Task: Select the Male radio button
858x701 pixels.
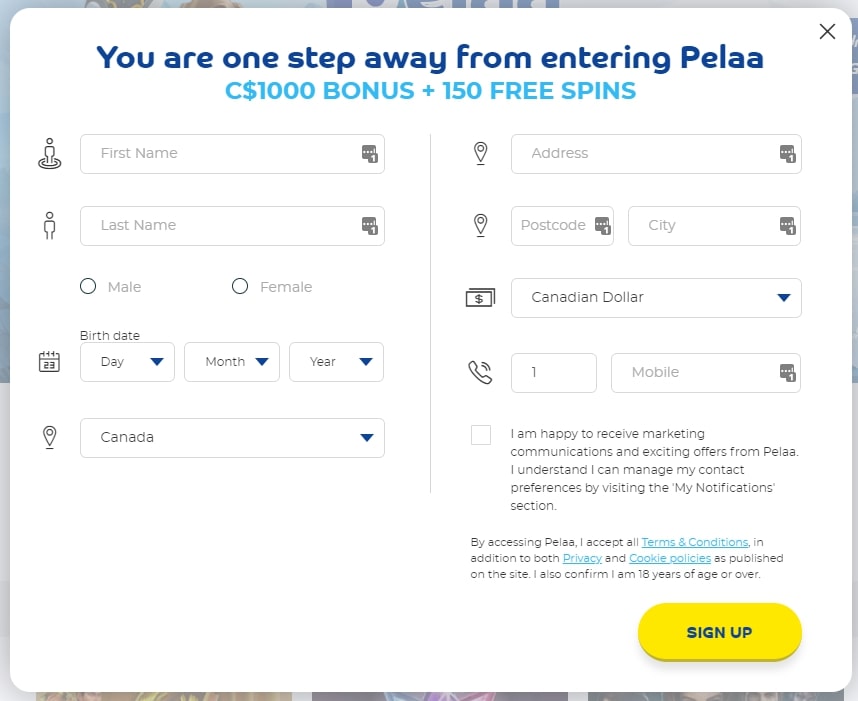Action: (88, 286)
